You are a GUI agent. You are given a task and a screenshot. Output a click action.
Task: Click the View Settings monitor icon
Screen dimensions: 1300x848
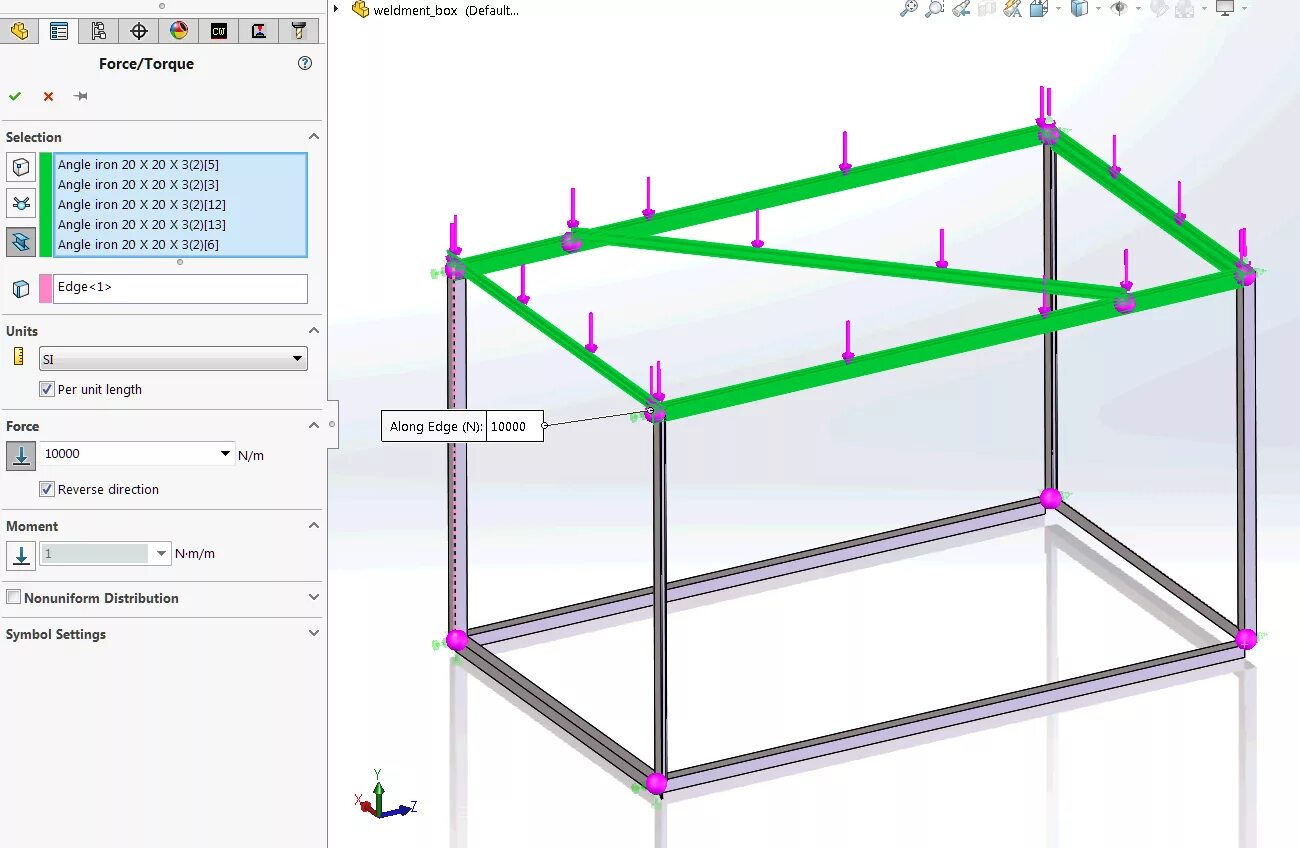(1226, 9)
